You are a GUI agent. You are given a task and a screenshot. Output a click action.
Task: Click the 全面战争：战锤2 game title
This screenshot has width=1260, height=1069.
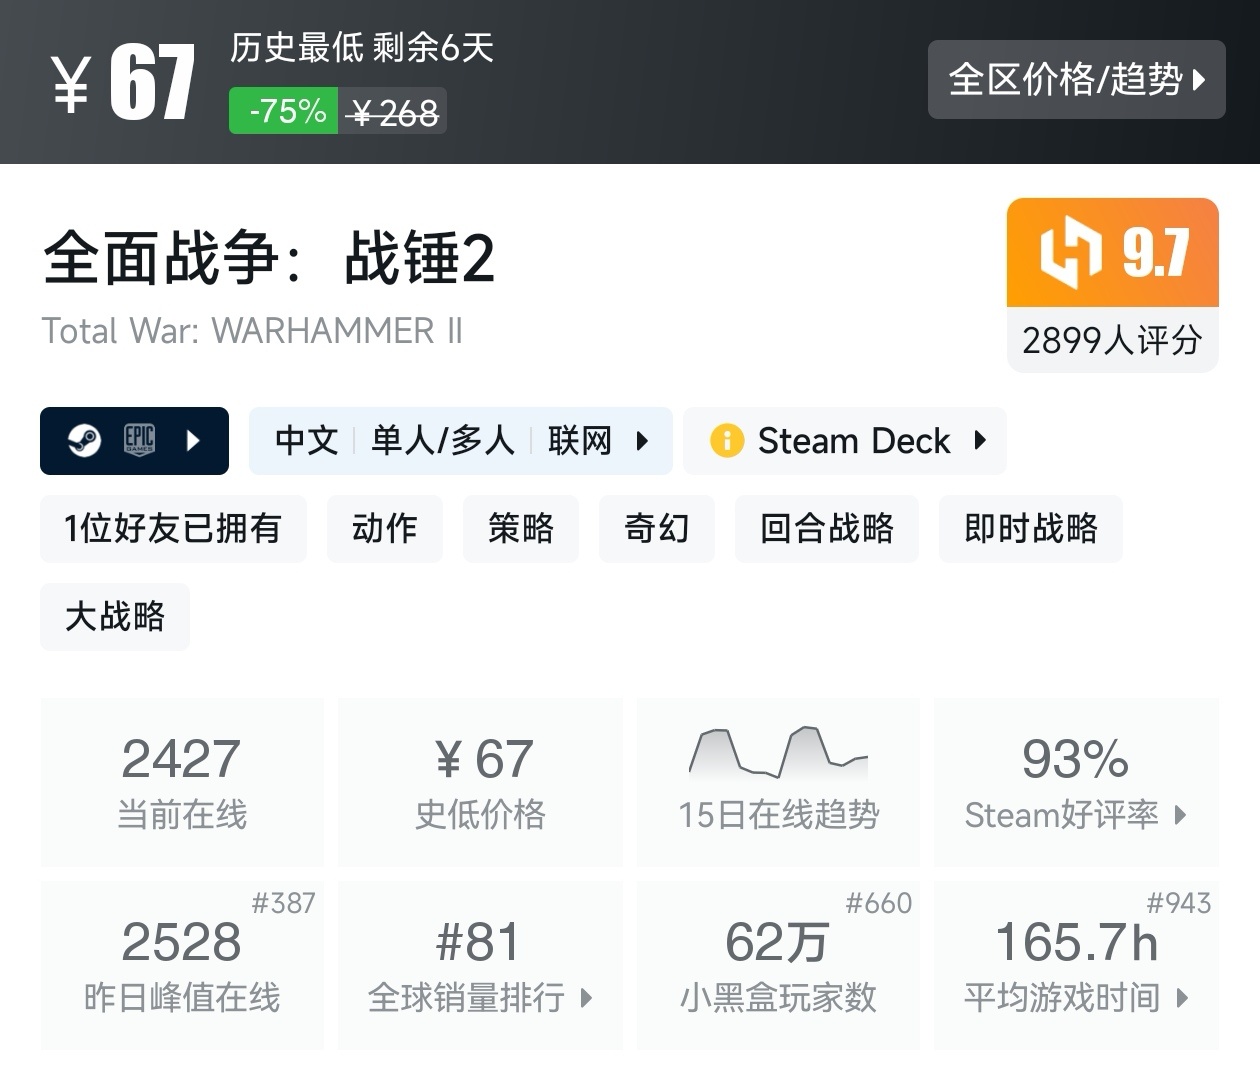pos(269,259)
